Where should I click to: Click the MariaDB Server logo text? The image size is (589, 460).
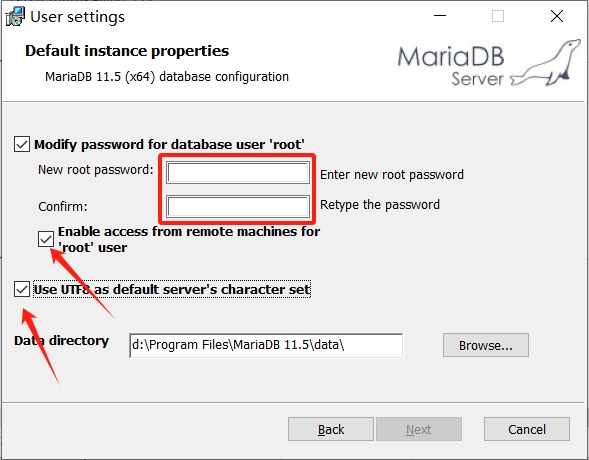click(451, 66)
